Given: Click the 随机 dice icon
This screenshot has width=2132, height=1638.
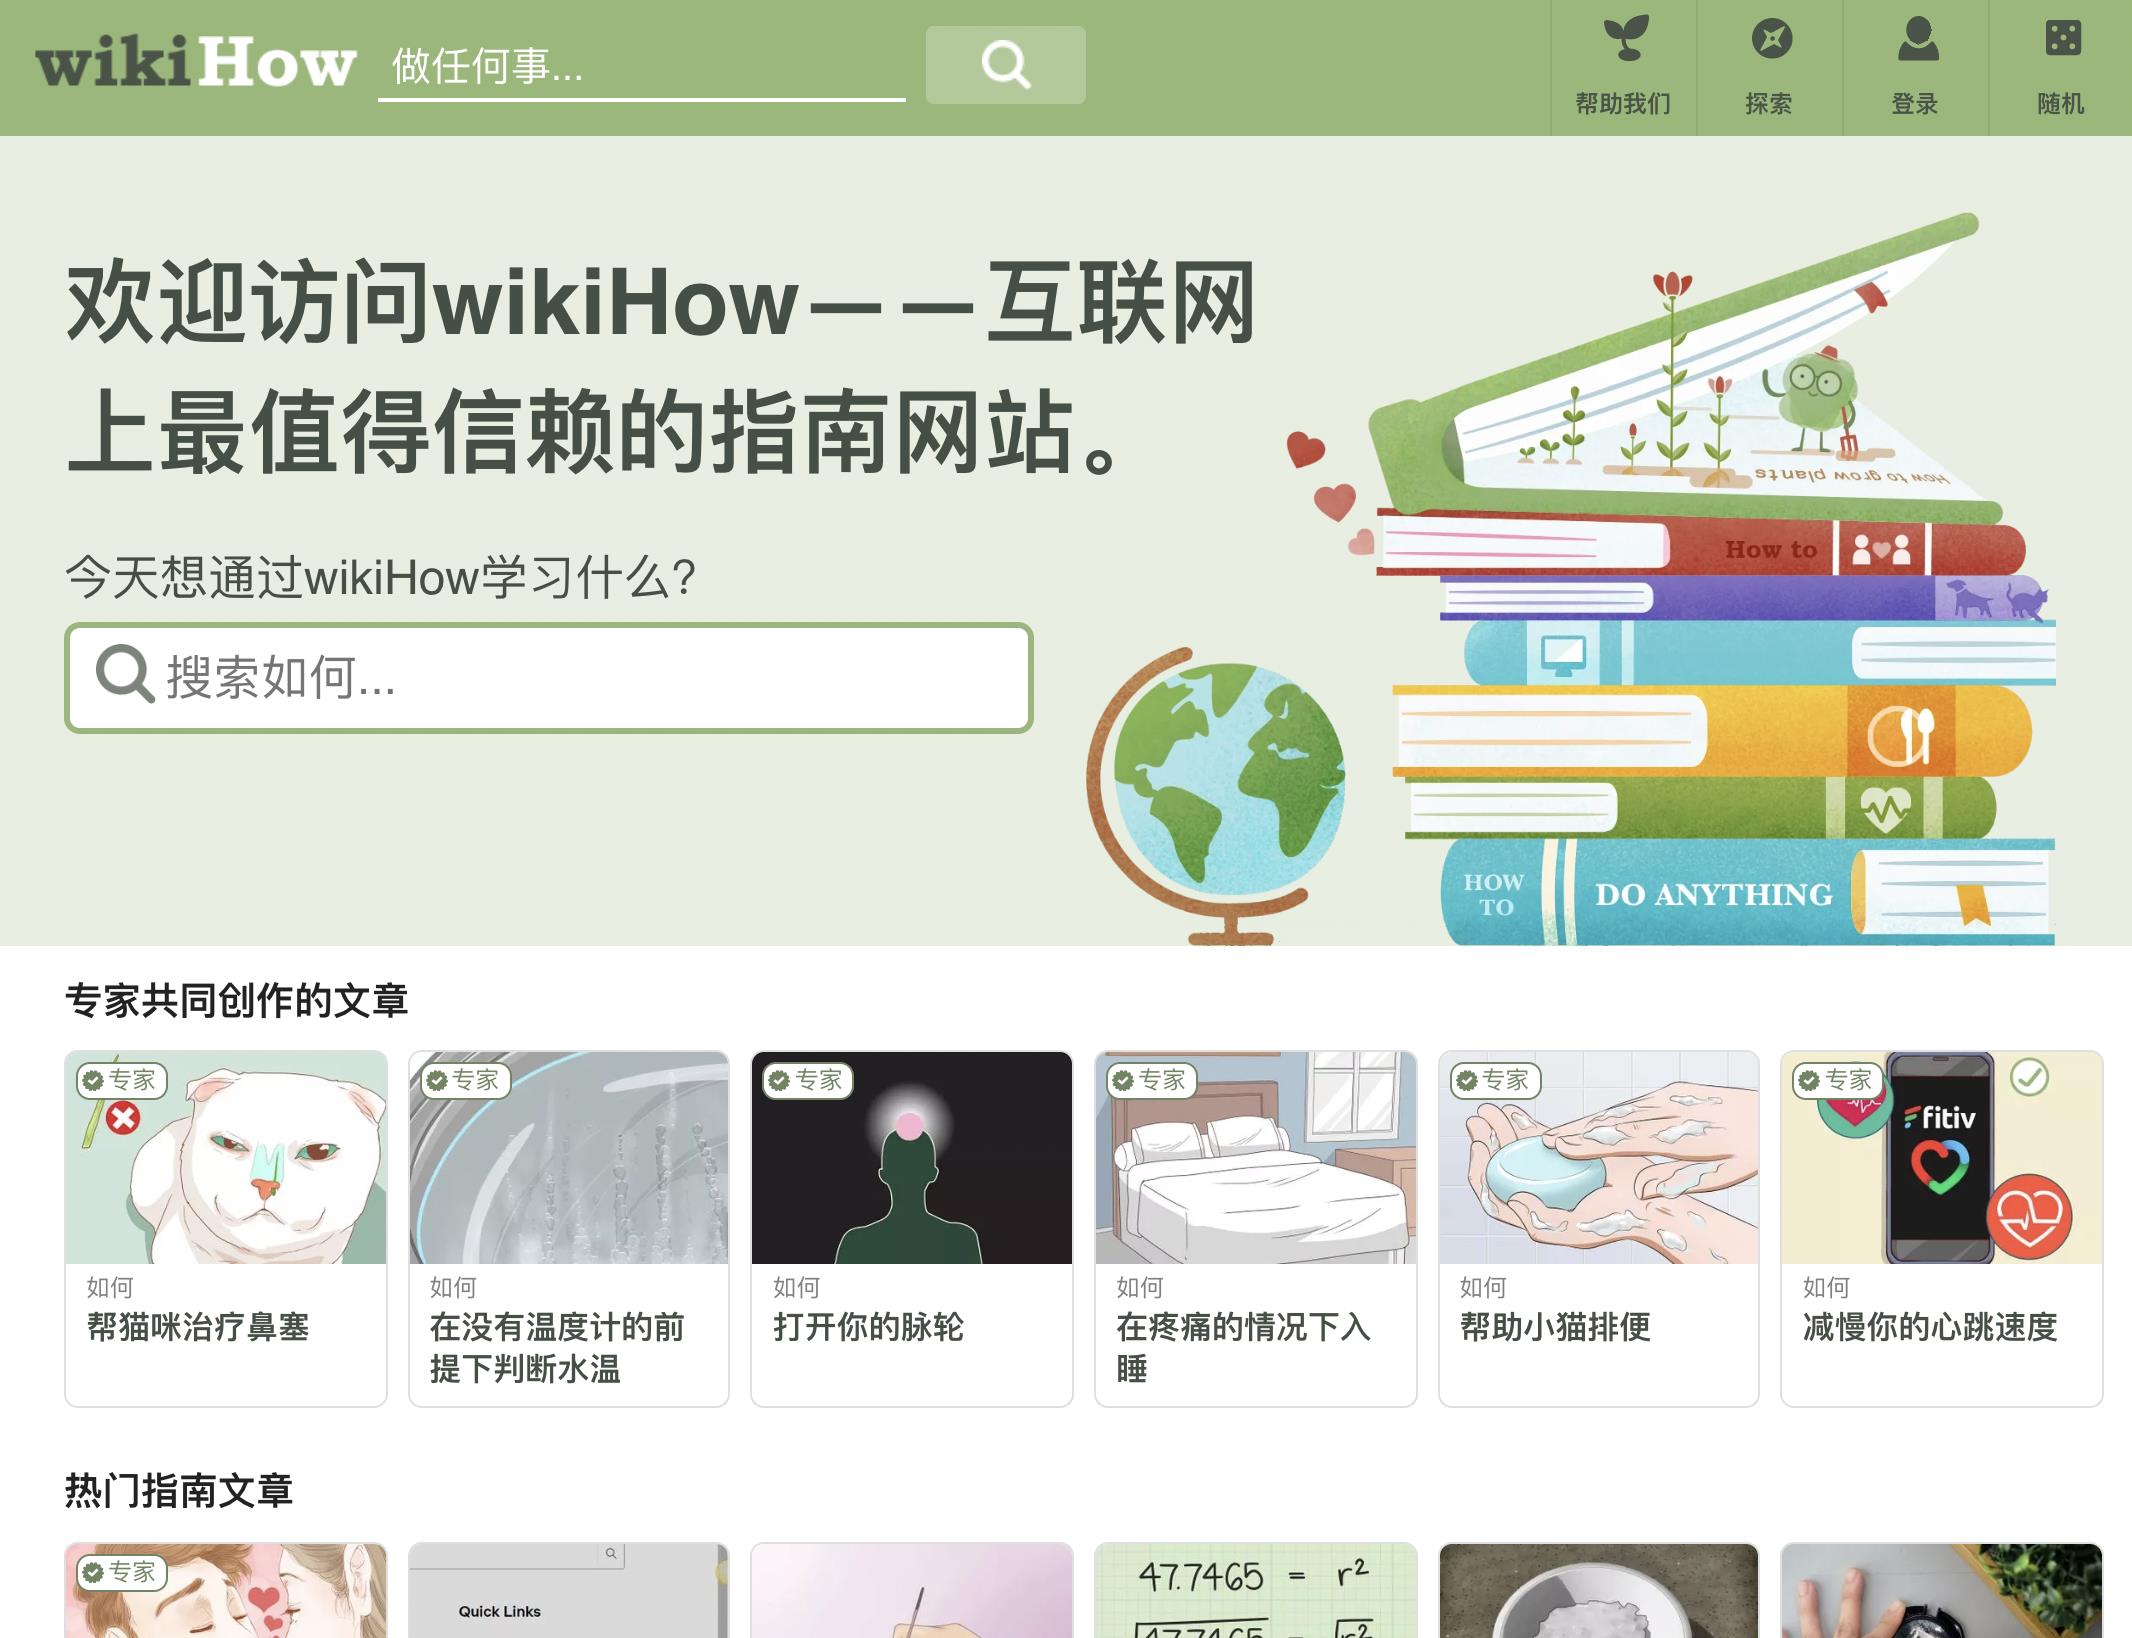Looking at the screenshot, I should [x=2063, y=38].
